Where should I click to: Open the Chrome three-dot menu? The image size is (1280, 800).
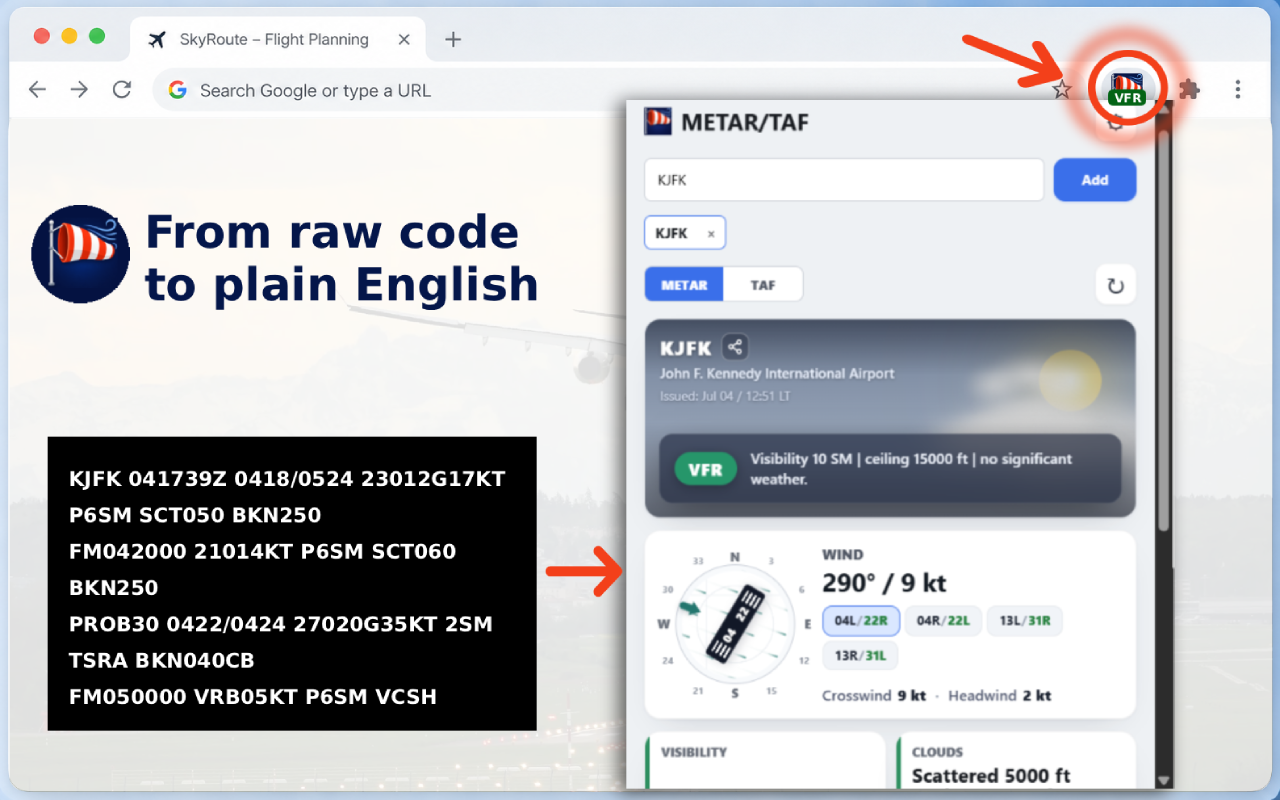(1238, 90)
